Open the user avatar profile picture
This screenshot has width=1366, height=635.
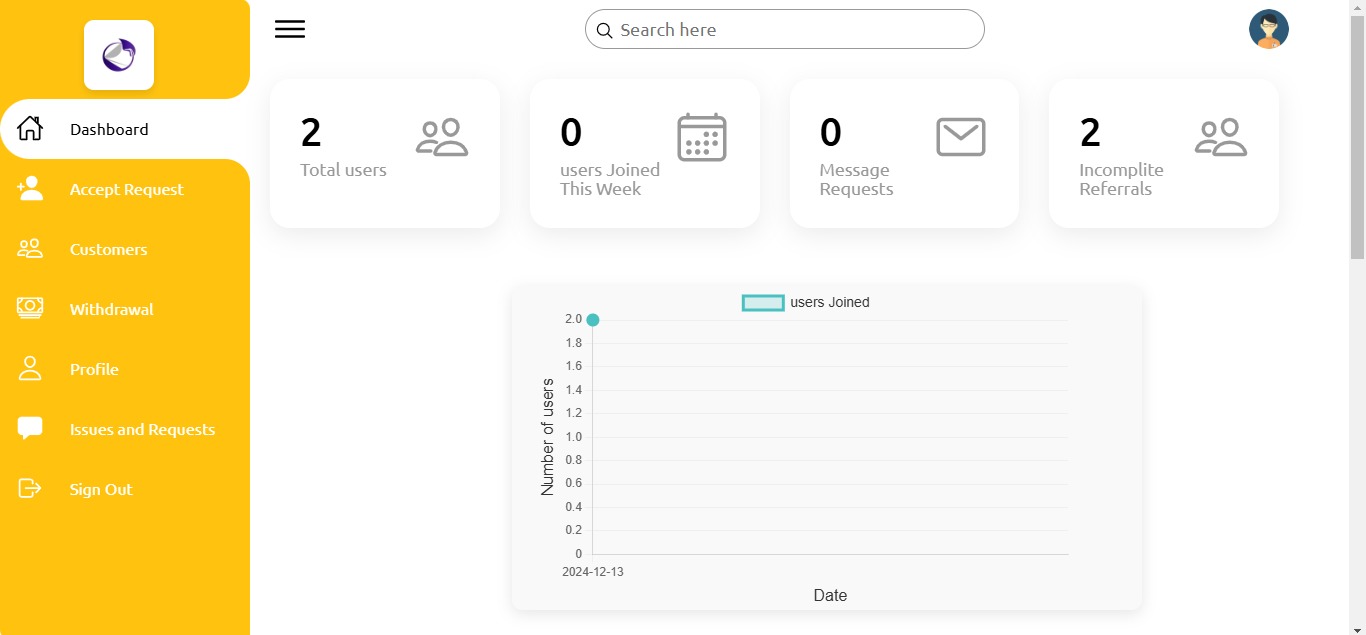click(1268, 29)
